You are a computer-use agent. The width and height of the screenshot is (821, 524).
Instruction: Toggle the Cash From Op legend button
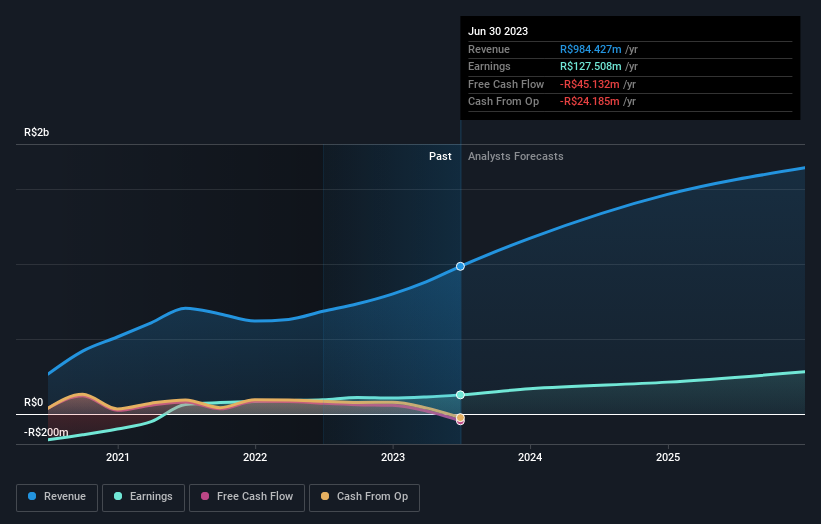[364, 497]
